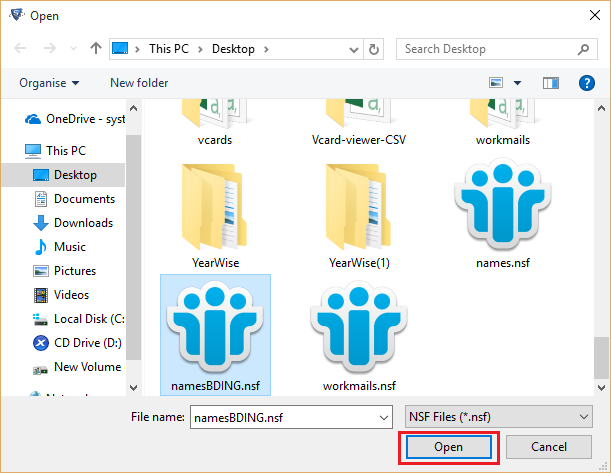The image size is (611, 473).
Task: Click the search magnifier icon
Action: pos(583,49)
